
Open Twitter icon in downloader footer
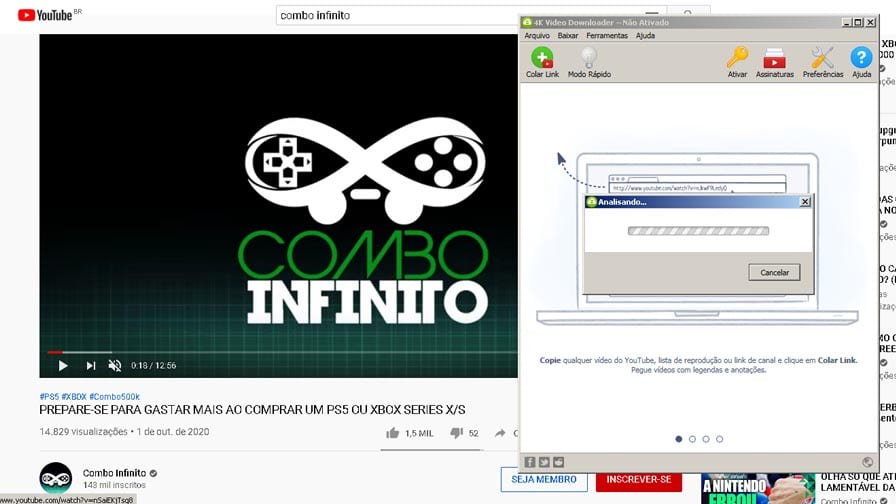pyautogui.click(x=544, y=462)
